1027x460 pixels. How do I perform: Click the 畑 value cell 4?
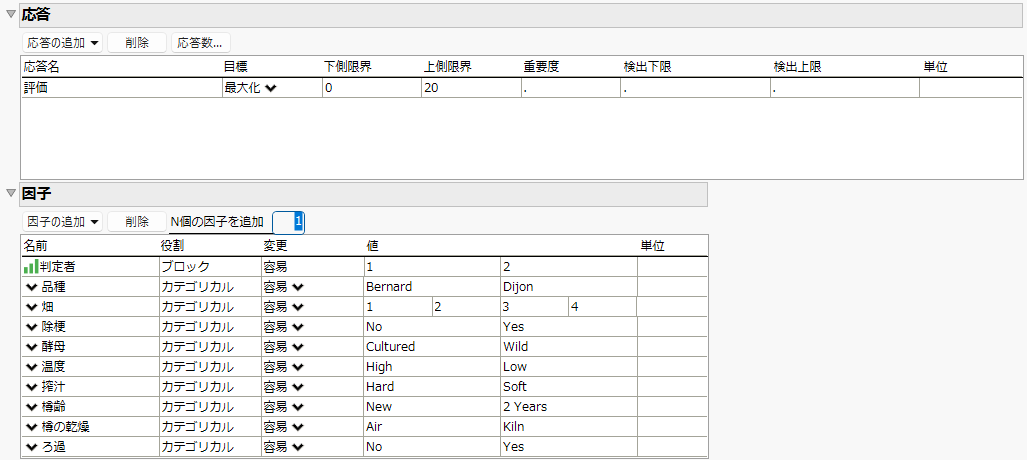click(x=602, y=307)
